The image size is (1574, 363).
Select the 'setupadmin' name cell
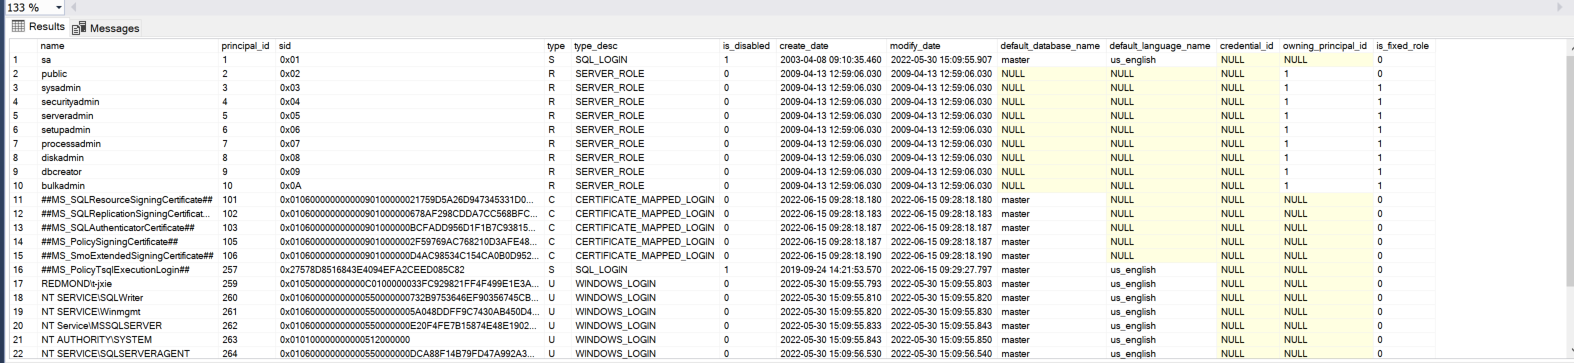[x=128, y=130]
